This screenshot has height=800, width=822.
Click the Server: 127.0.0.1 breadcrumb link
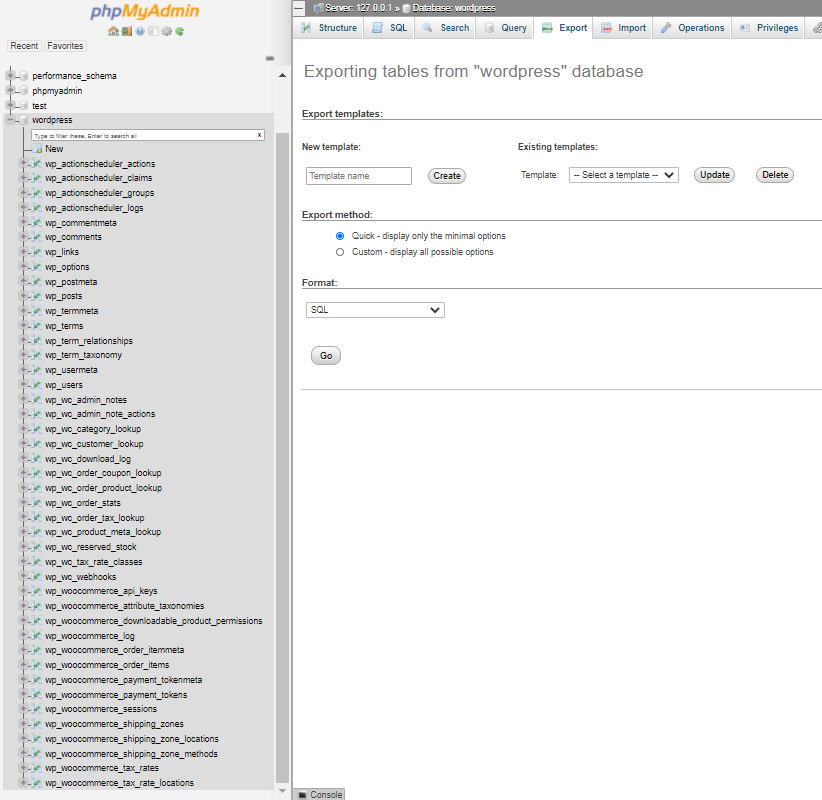pos(359,8)
